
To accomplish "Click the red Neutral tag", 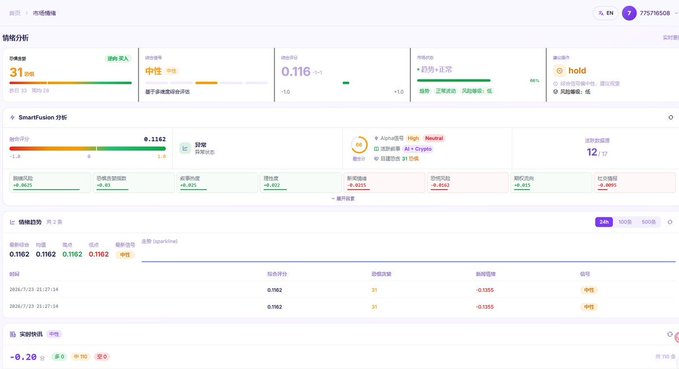I will pos(434,138).
